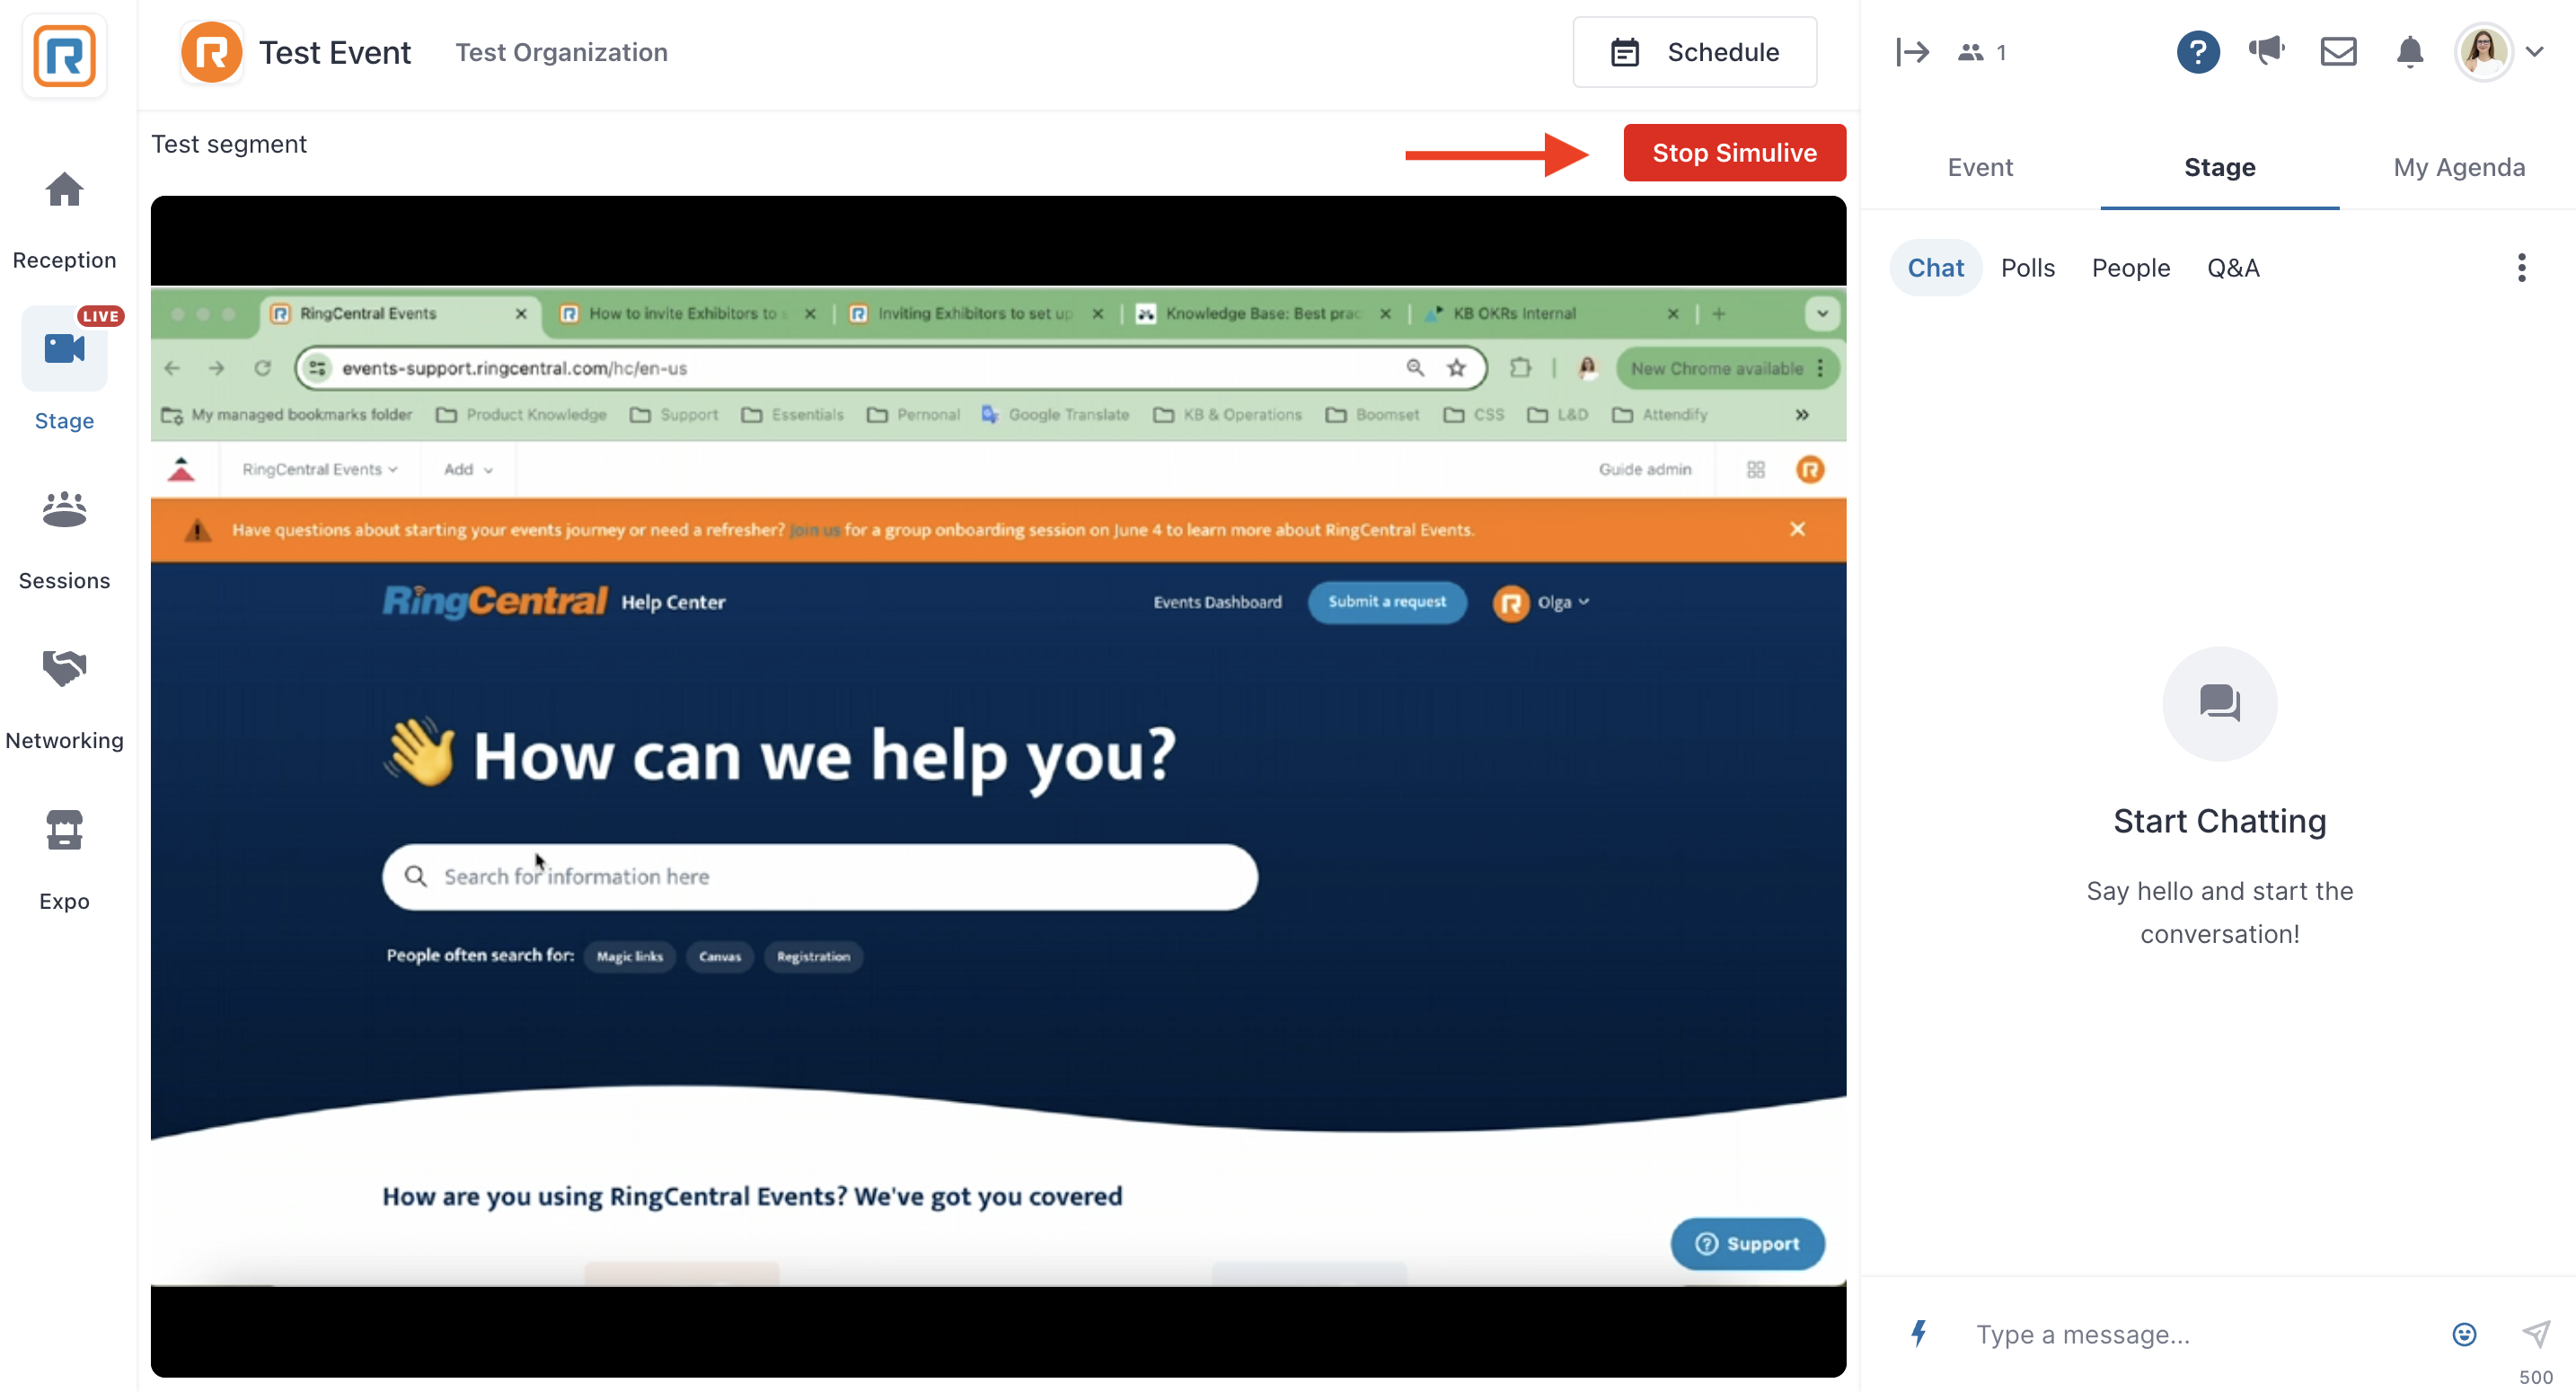The image size is (2576, 1392).
Task: Open the People sub-tab
Action: click(2130, 268)
